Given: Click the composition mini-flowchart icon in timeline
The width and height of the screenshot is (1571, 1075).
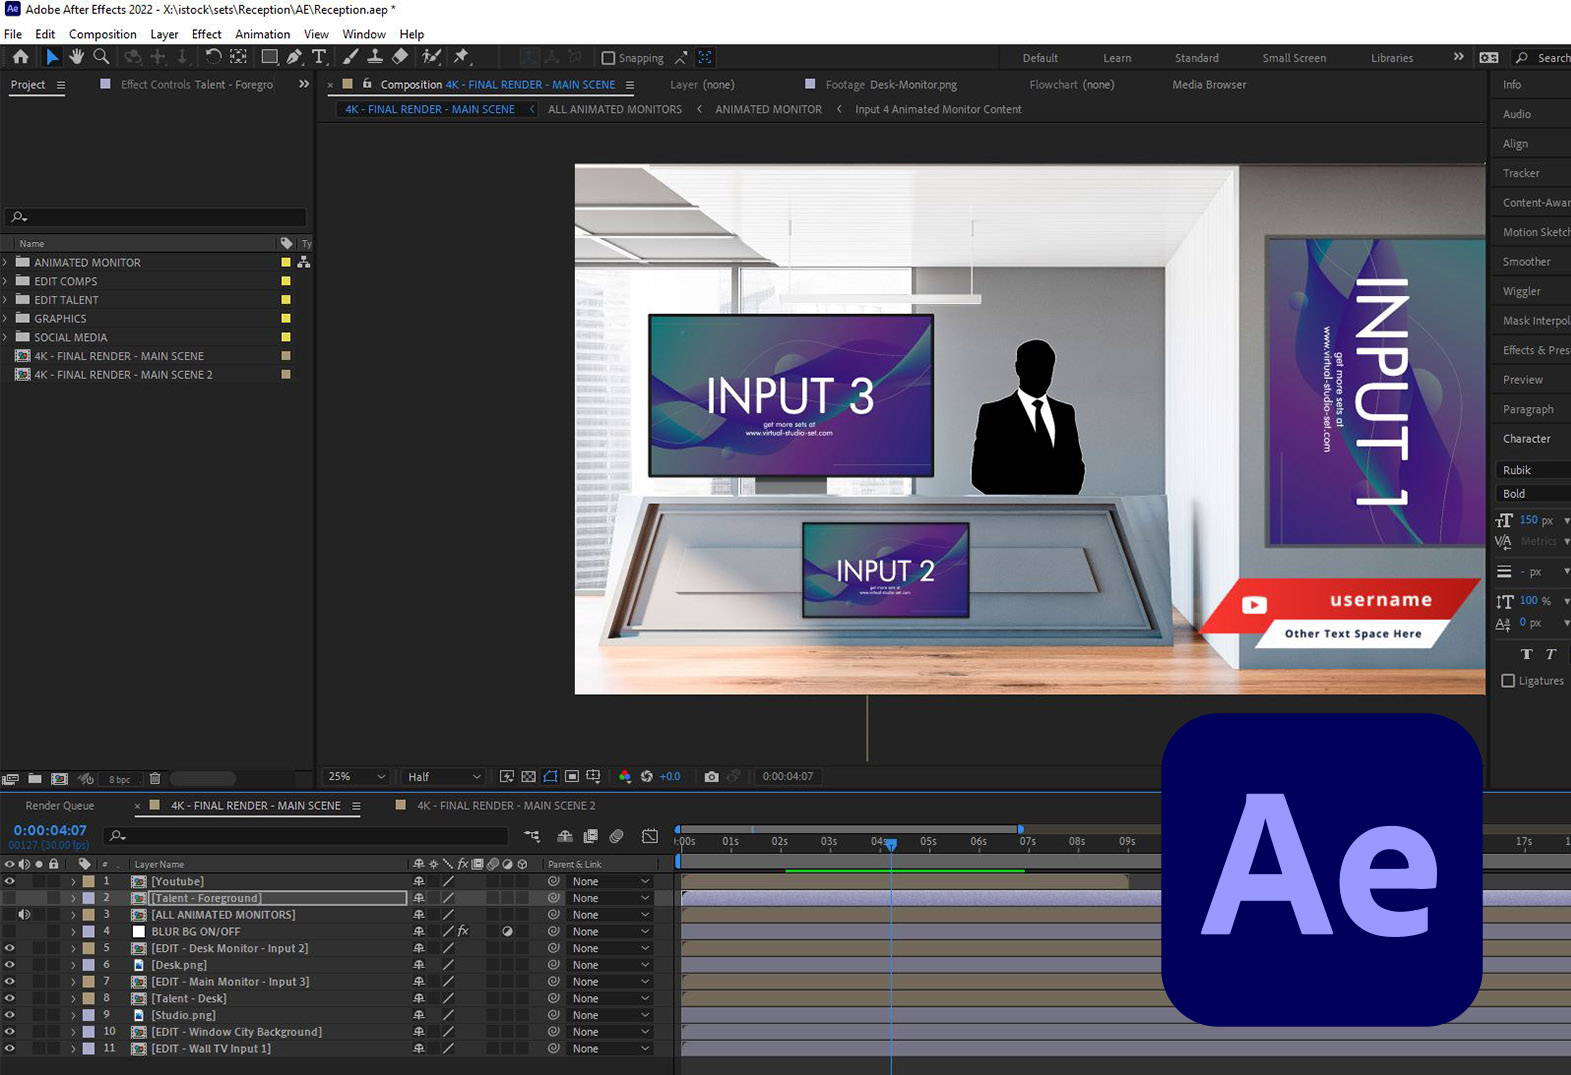Looking at the screenshot, I should [532, 836].
